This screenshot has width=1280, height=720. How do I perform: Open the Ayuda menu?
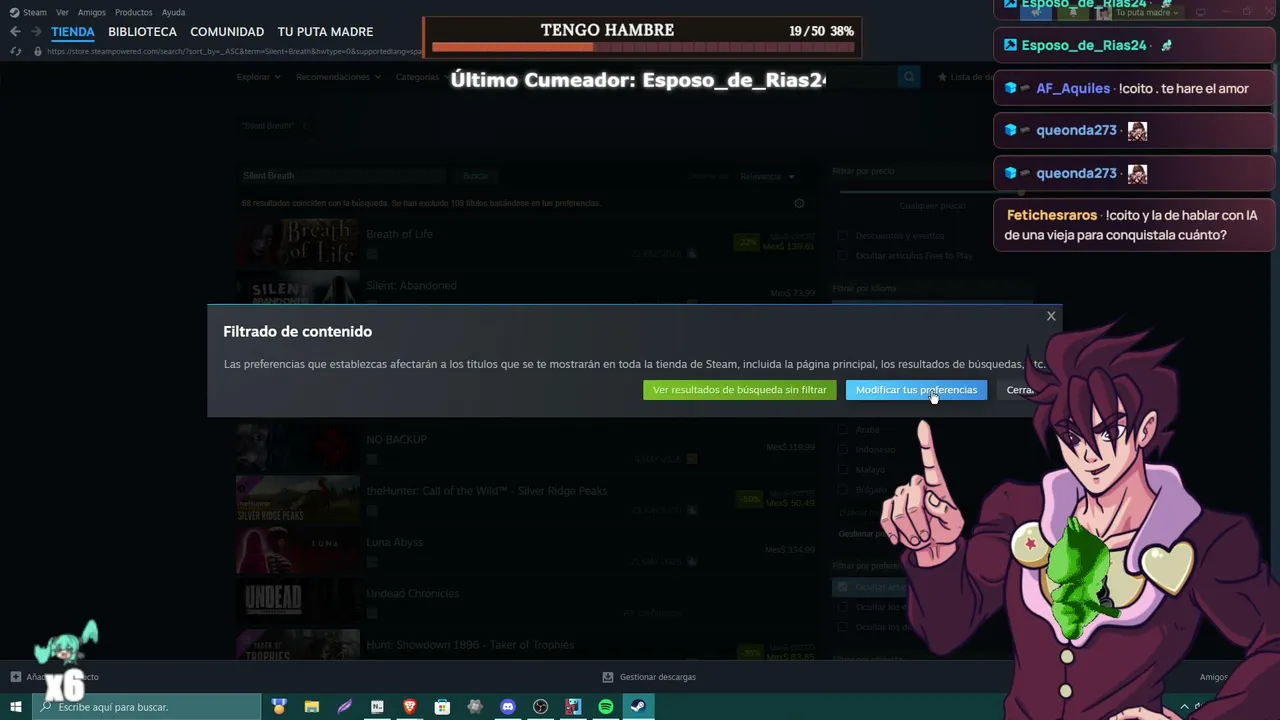pyautogui.click(x=173, y=12)
